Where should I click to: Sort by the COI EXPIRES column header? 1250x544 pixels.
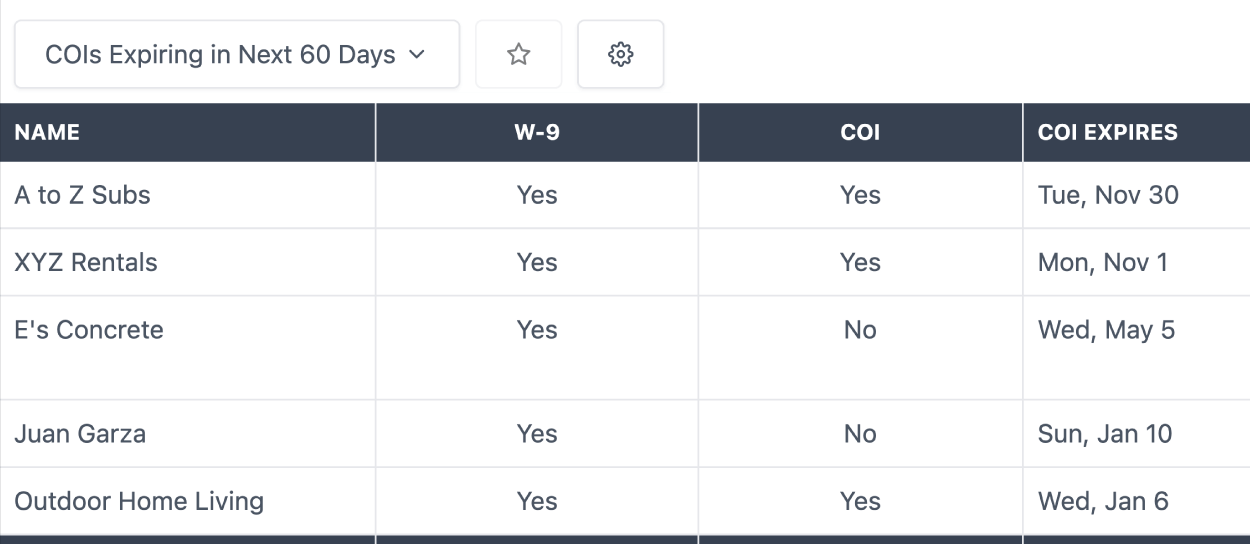(1107, 132)
